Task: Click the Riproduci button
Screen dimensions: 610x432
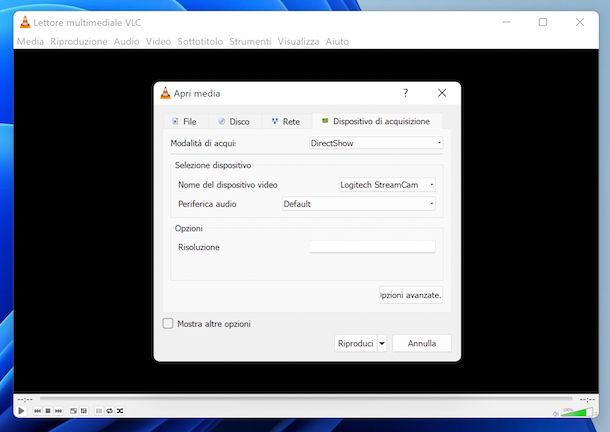Action: click(x=356, y=343)
